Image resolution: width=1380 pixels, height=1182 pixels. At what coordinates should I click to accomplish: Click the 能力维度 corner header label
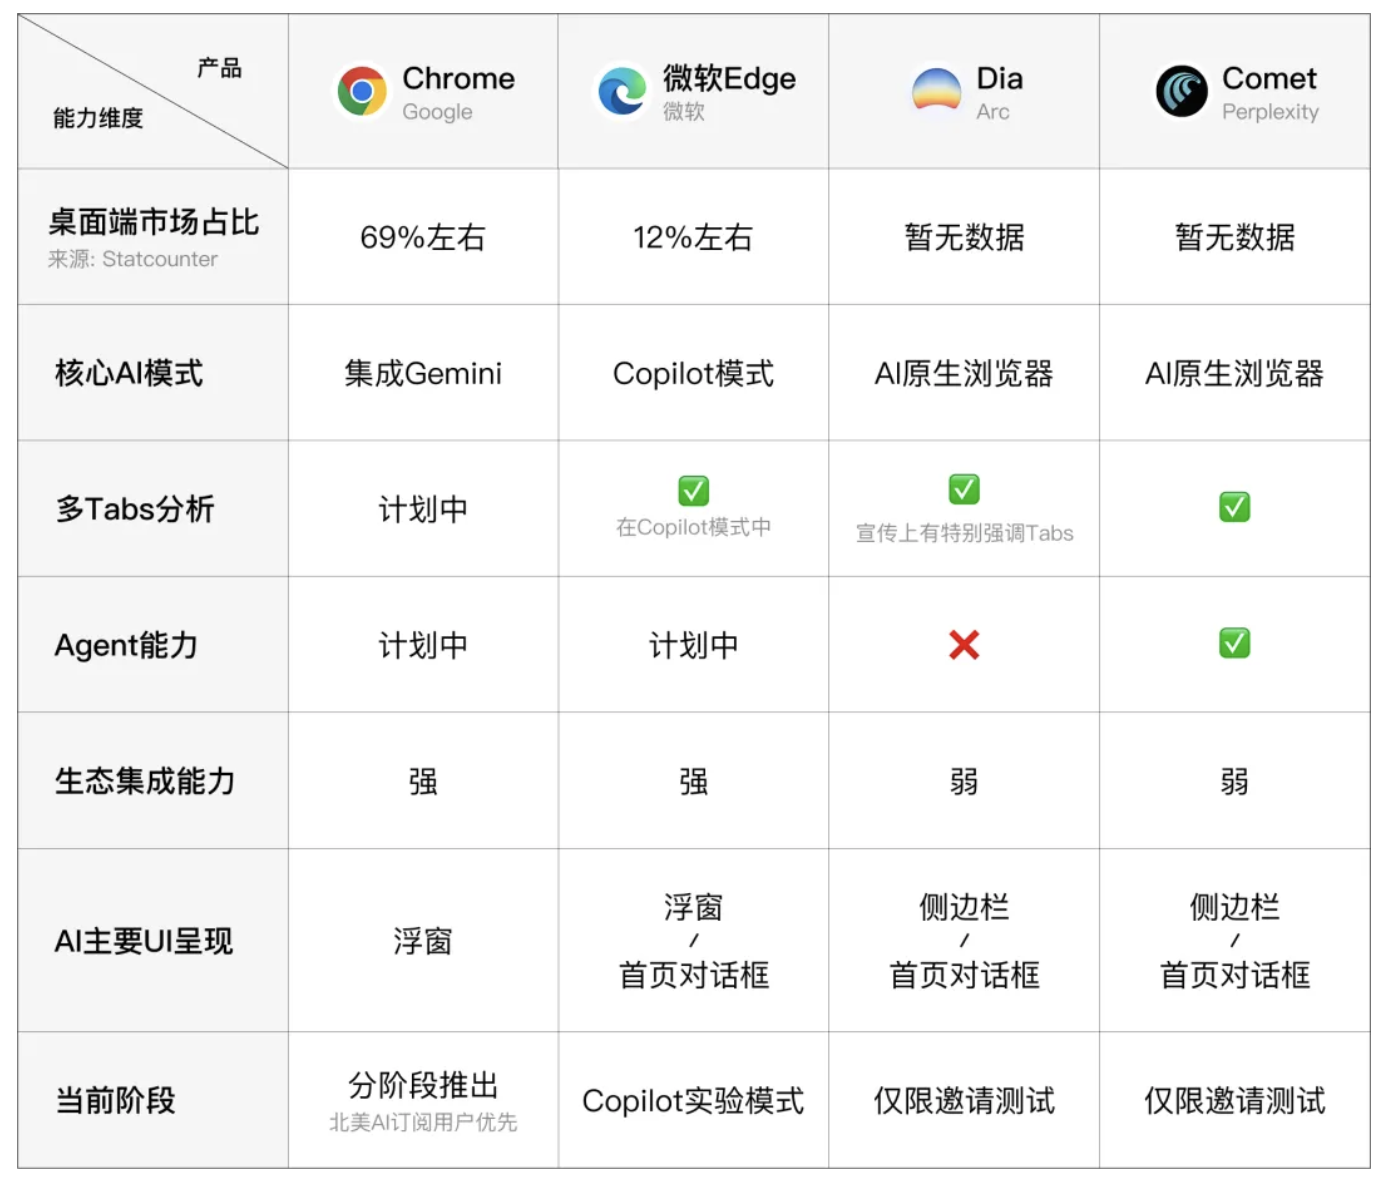[98, 118]
